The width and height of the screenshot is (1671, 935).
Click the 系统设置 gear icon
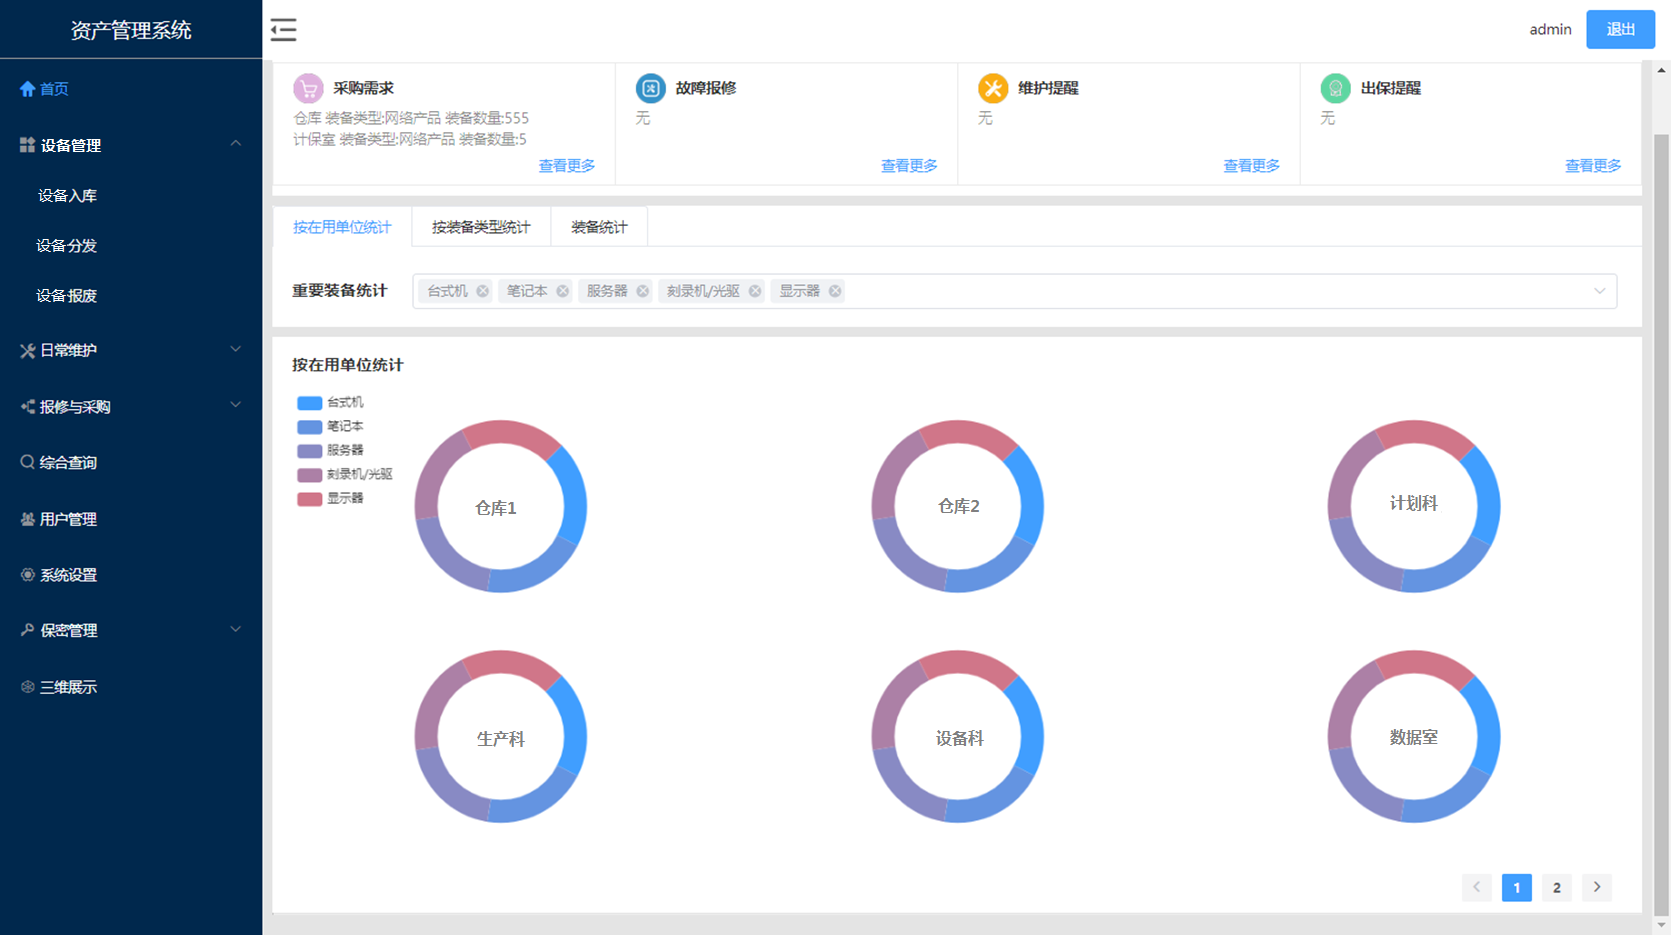tap(27, 575)
